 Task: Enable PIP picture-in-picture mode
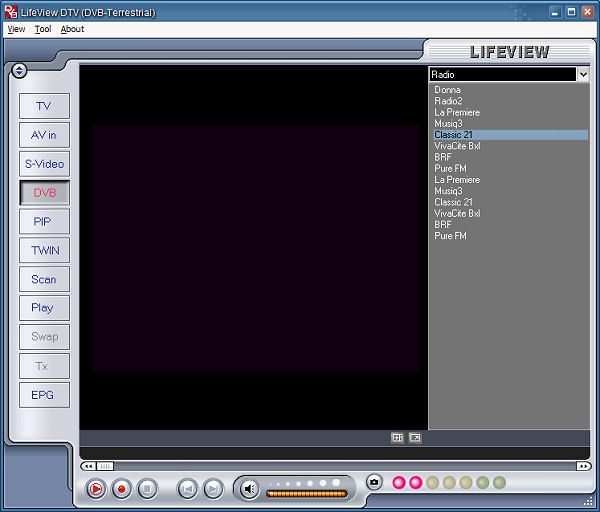coord(45,222)
